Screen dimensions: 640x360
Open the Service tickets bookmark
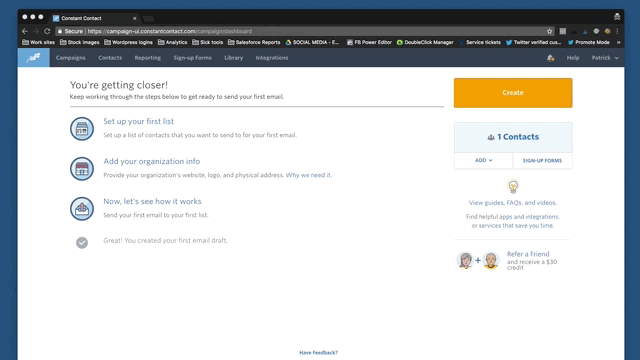[x=480, y=42]
